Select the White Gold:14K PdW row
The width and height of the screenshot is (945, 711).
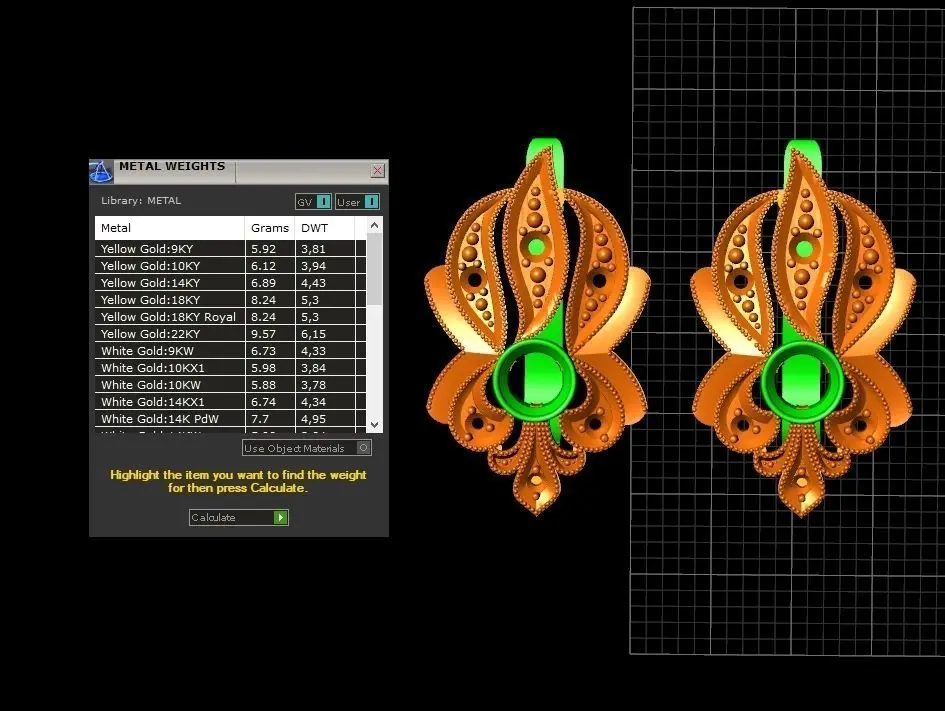230,419
